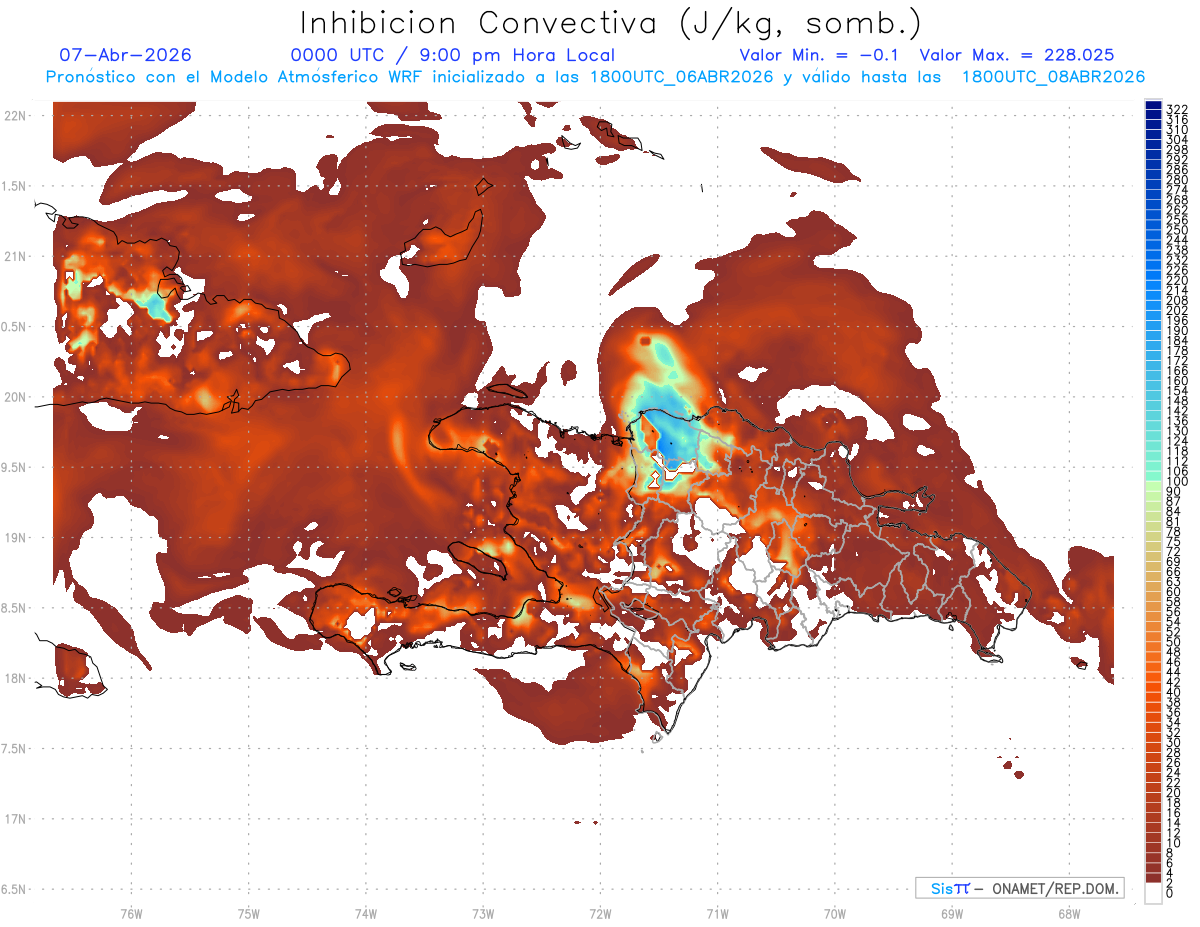Click the 68W longitude axis label
1200x927 pixels.
coord(1068,912)
